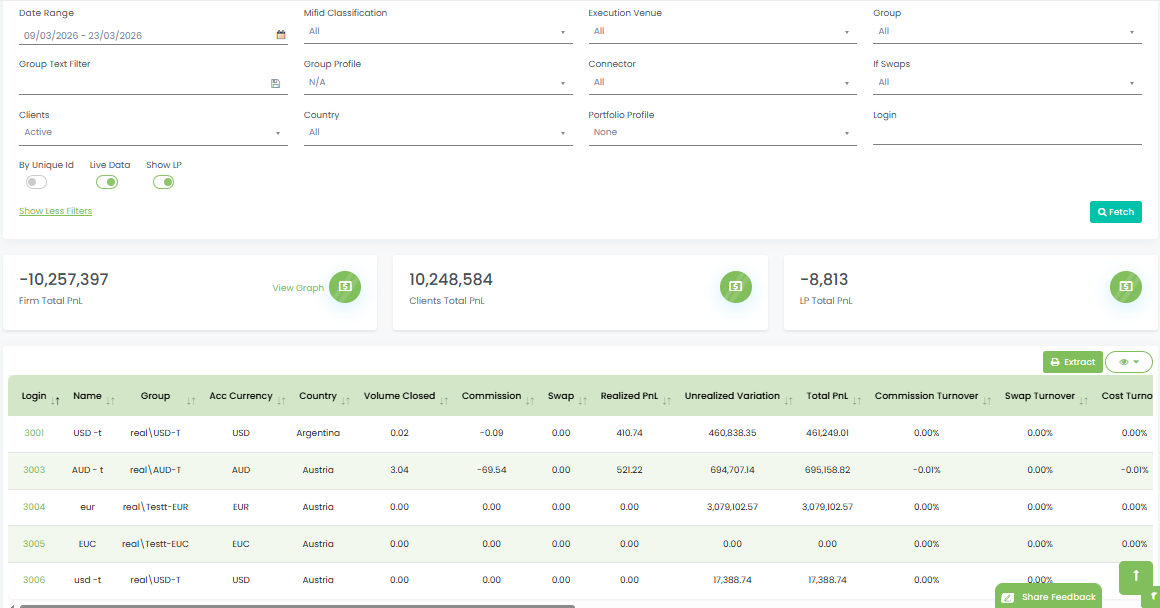Click the export icon on Clients Total PnL card
This screenshot has height=608, width=1160.
coord(735,287)
